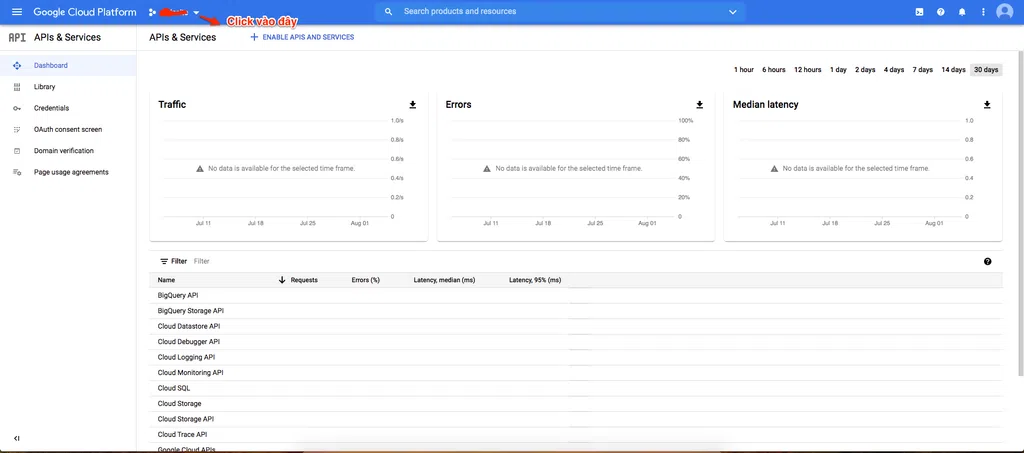Click the search products and resources field
Image resolution: width=1024 pixels, height=453 pixels.
pyautogui.click(x=560, y=12)
